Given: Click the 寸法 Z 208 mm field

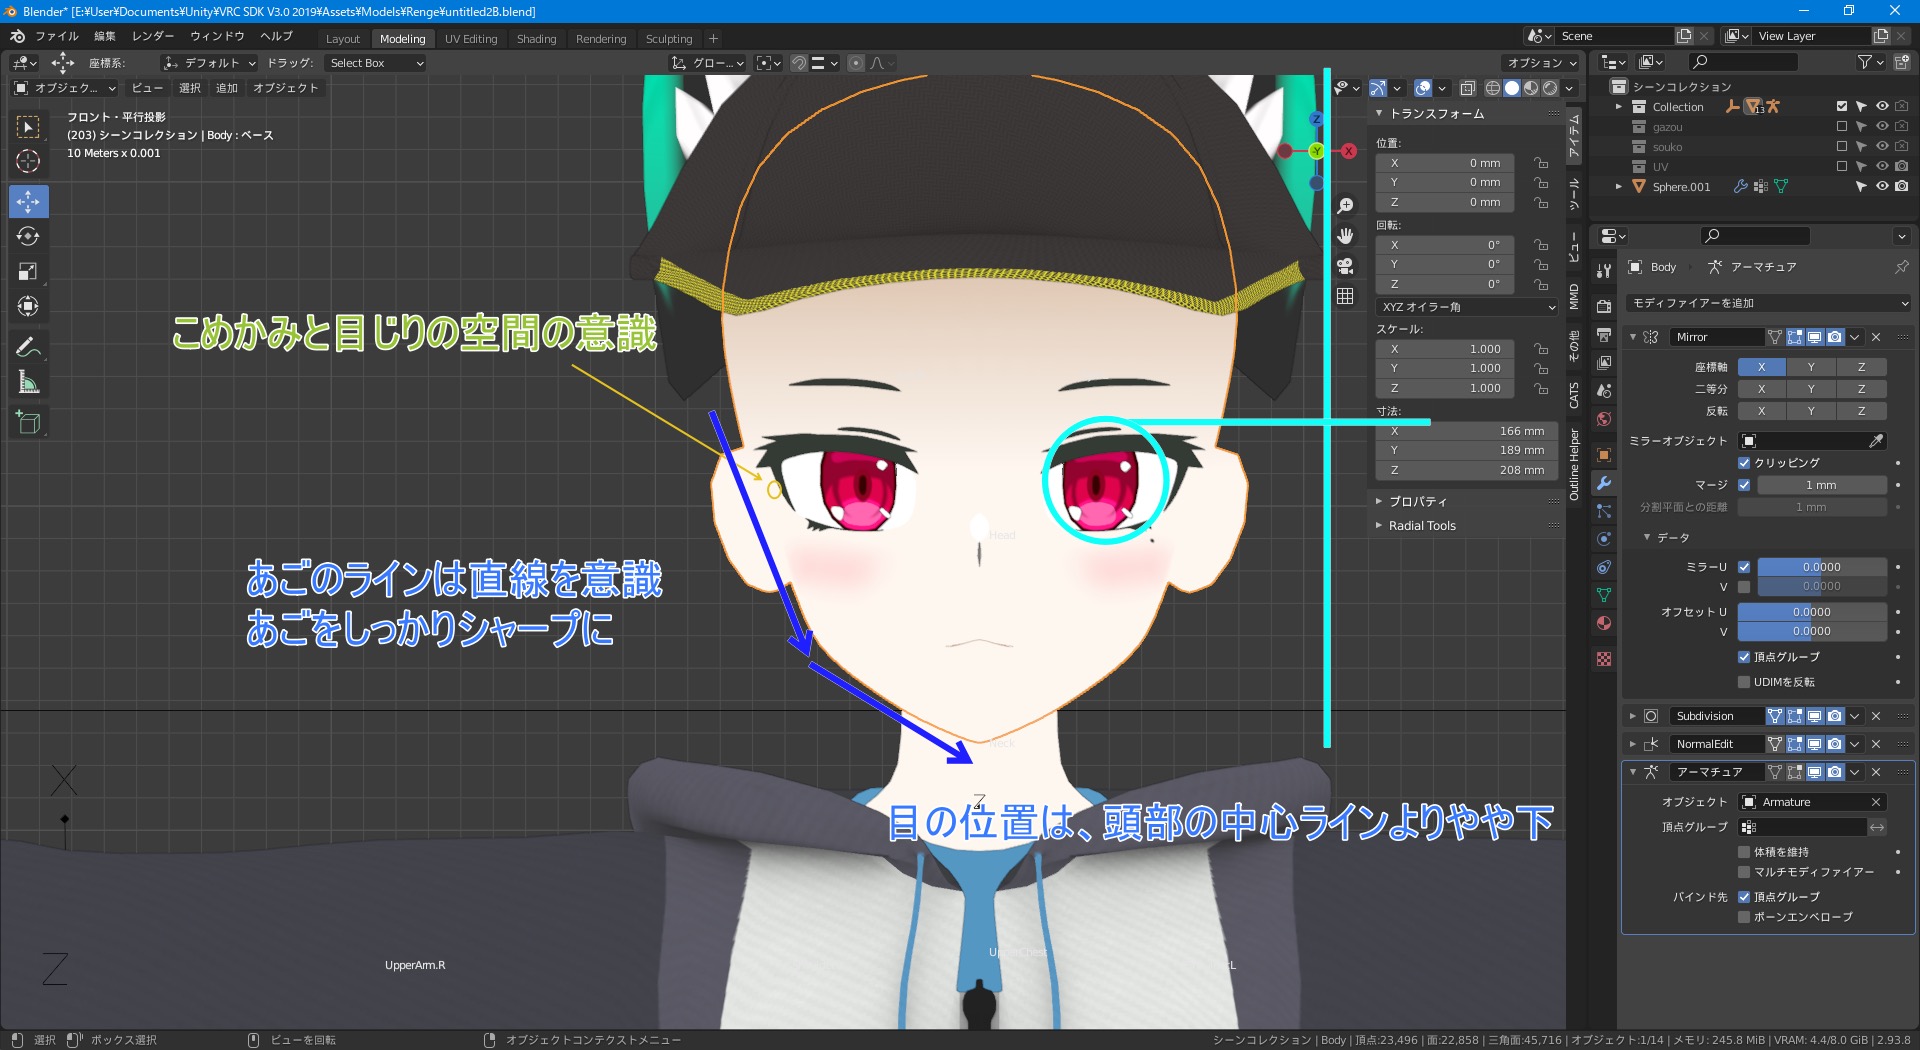Looking at the screenshot, I should click(1468, 470).
